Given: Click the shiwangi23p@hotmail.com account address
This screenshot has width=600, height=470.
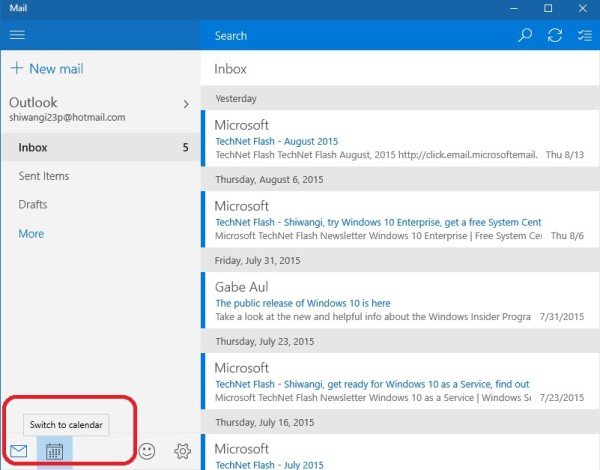Looking at the screenshot, I should pyautogui.click(x=67, y=118).
